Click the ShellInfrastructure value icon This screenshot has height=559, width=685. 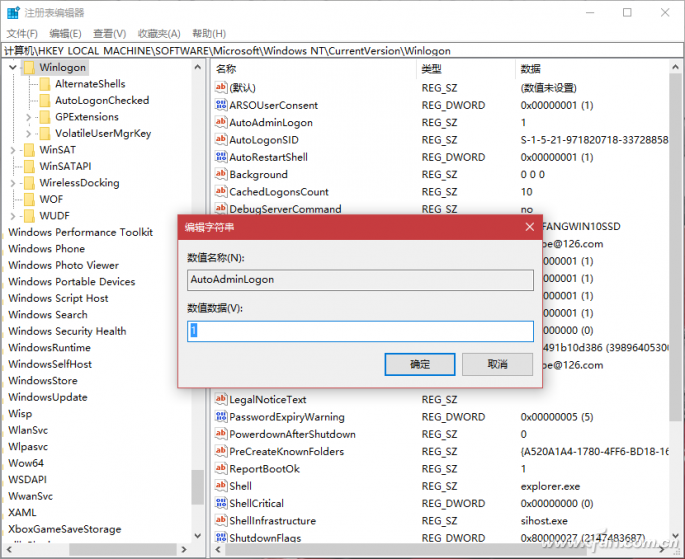click(221, 521)
